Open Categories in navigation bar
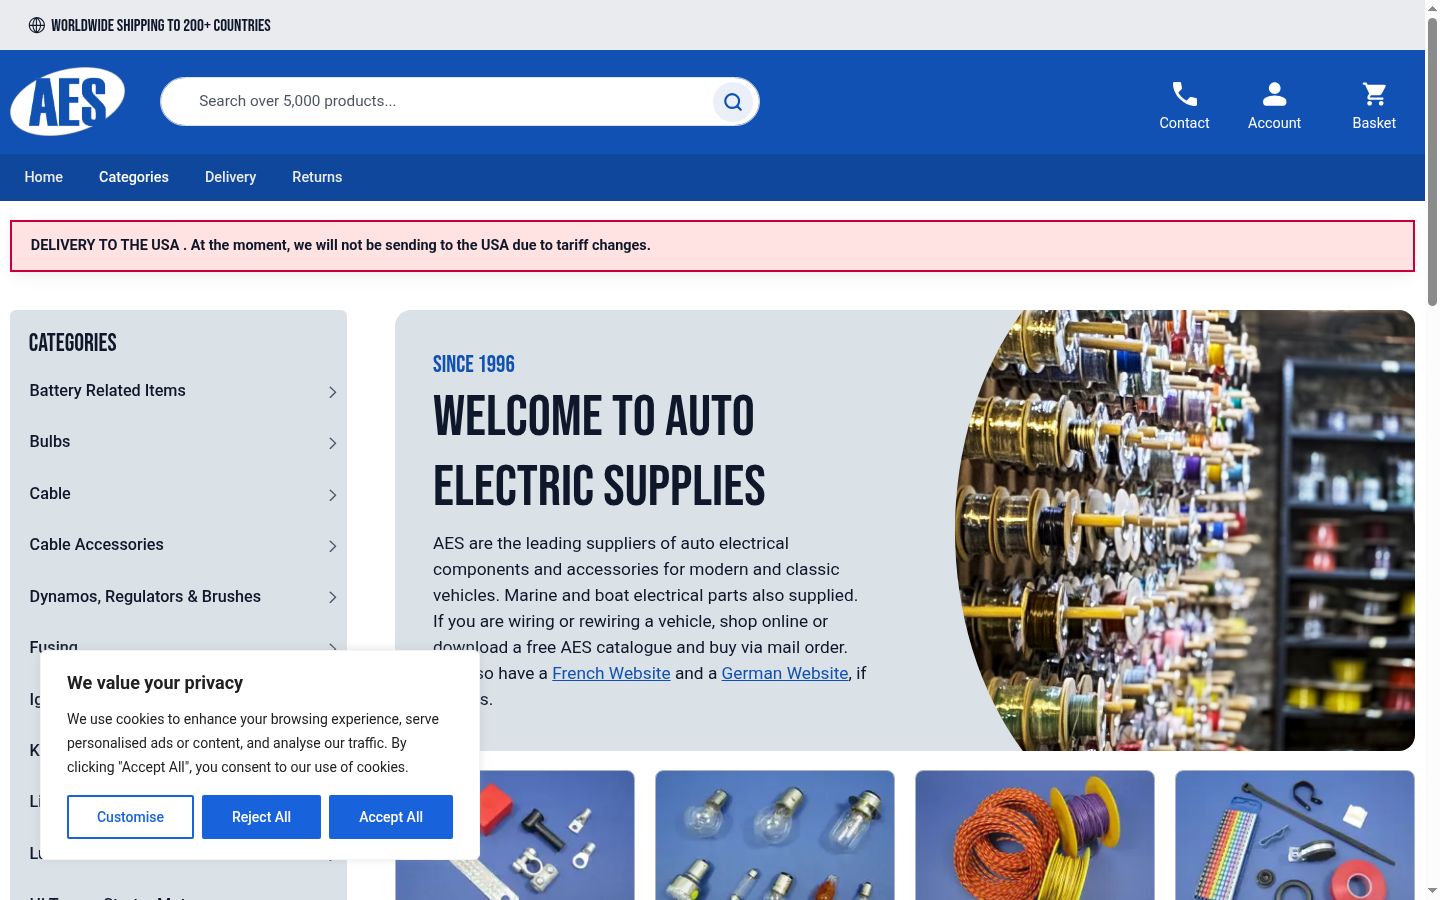1440x900 pixels. pyautogui.click(x=134, y=177)
